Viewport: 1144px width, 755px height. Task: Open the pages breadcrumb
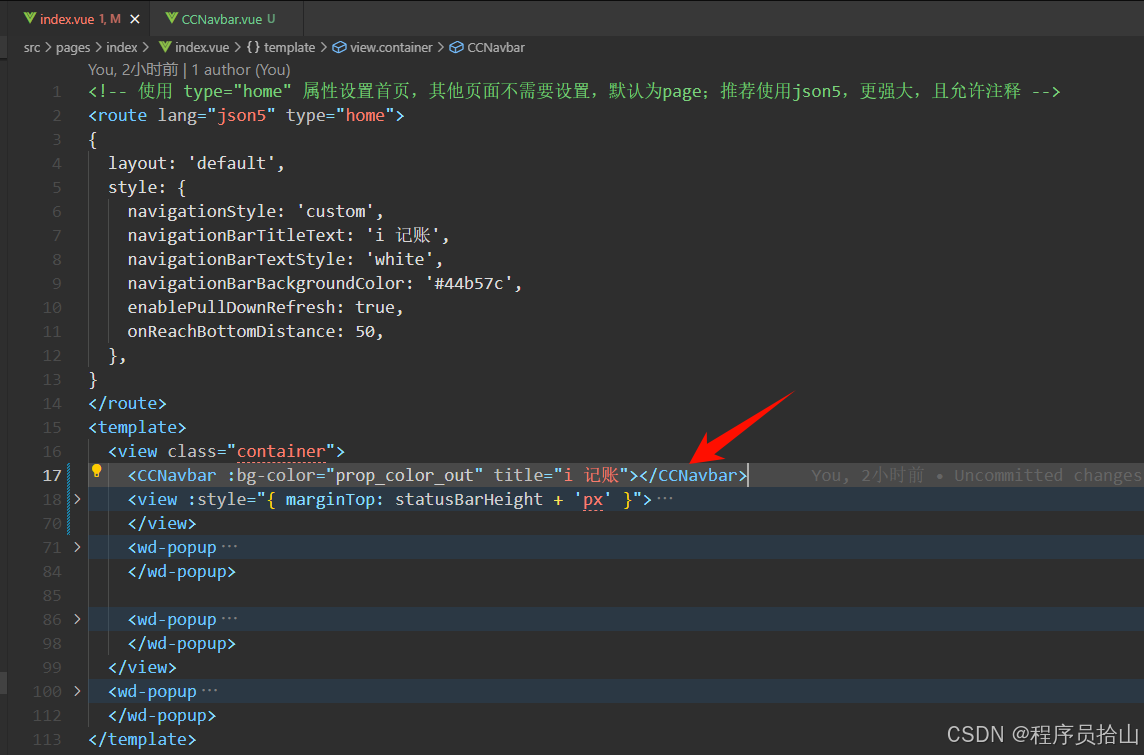tap(73, 47)
